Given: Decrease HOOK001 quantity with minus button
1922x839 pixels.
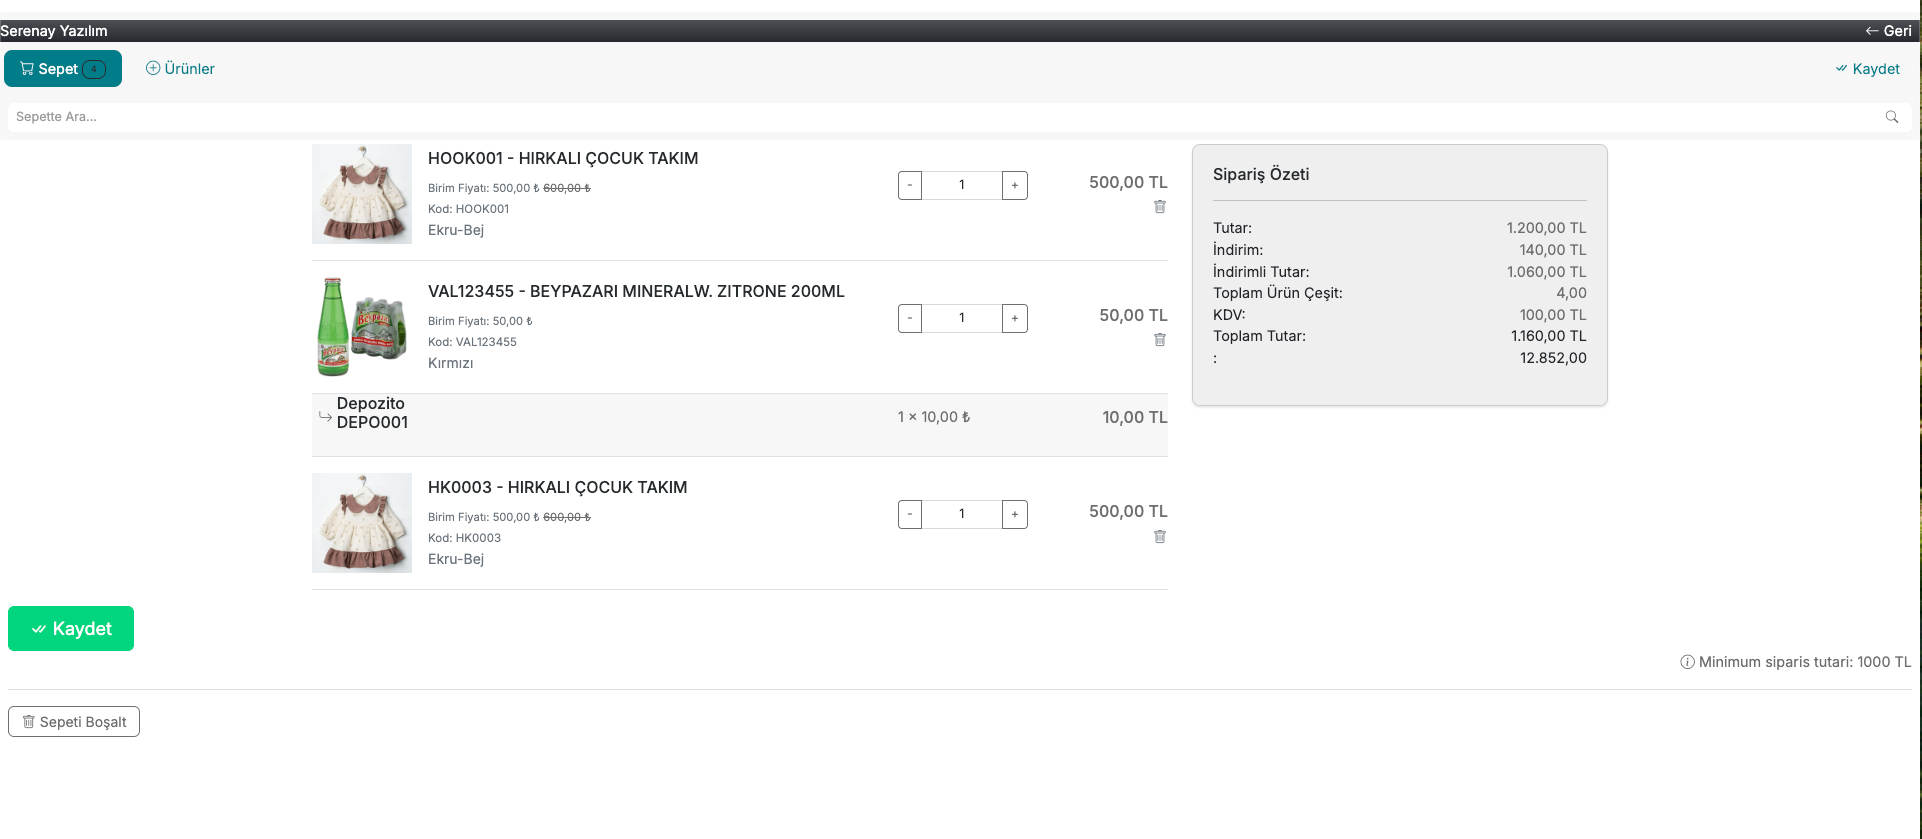Looking at the screenshot, I should 910,185.
